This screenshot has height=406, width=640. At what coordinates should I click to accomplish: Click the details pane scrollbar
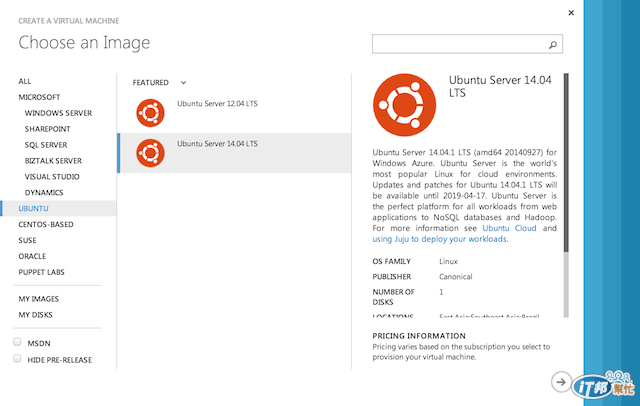coord(566,162)
